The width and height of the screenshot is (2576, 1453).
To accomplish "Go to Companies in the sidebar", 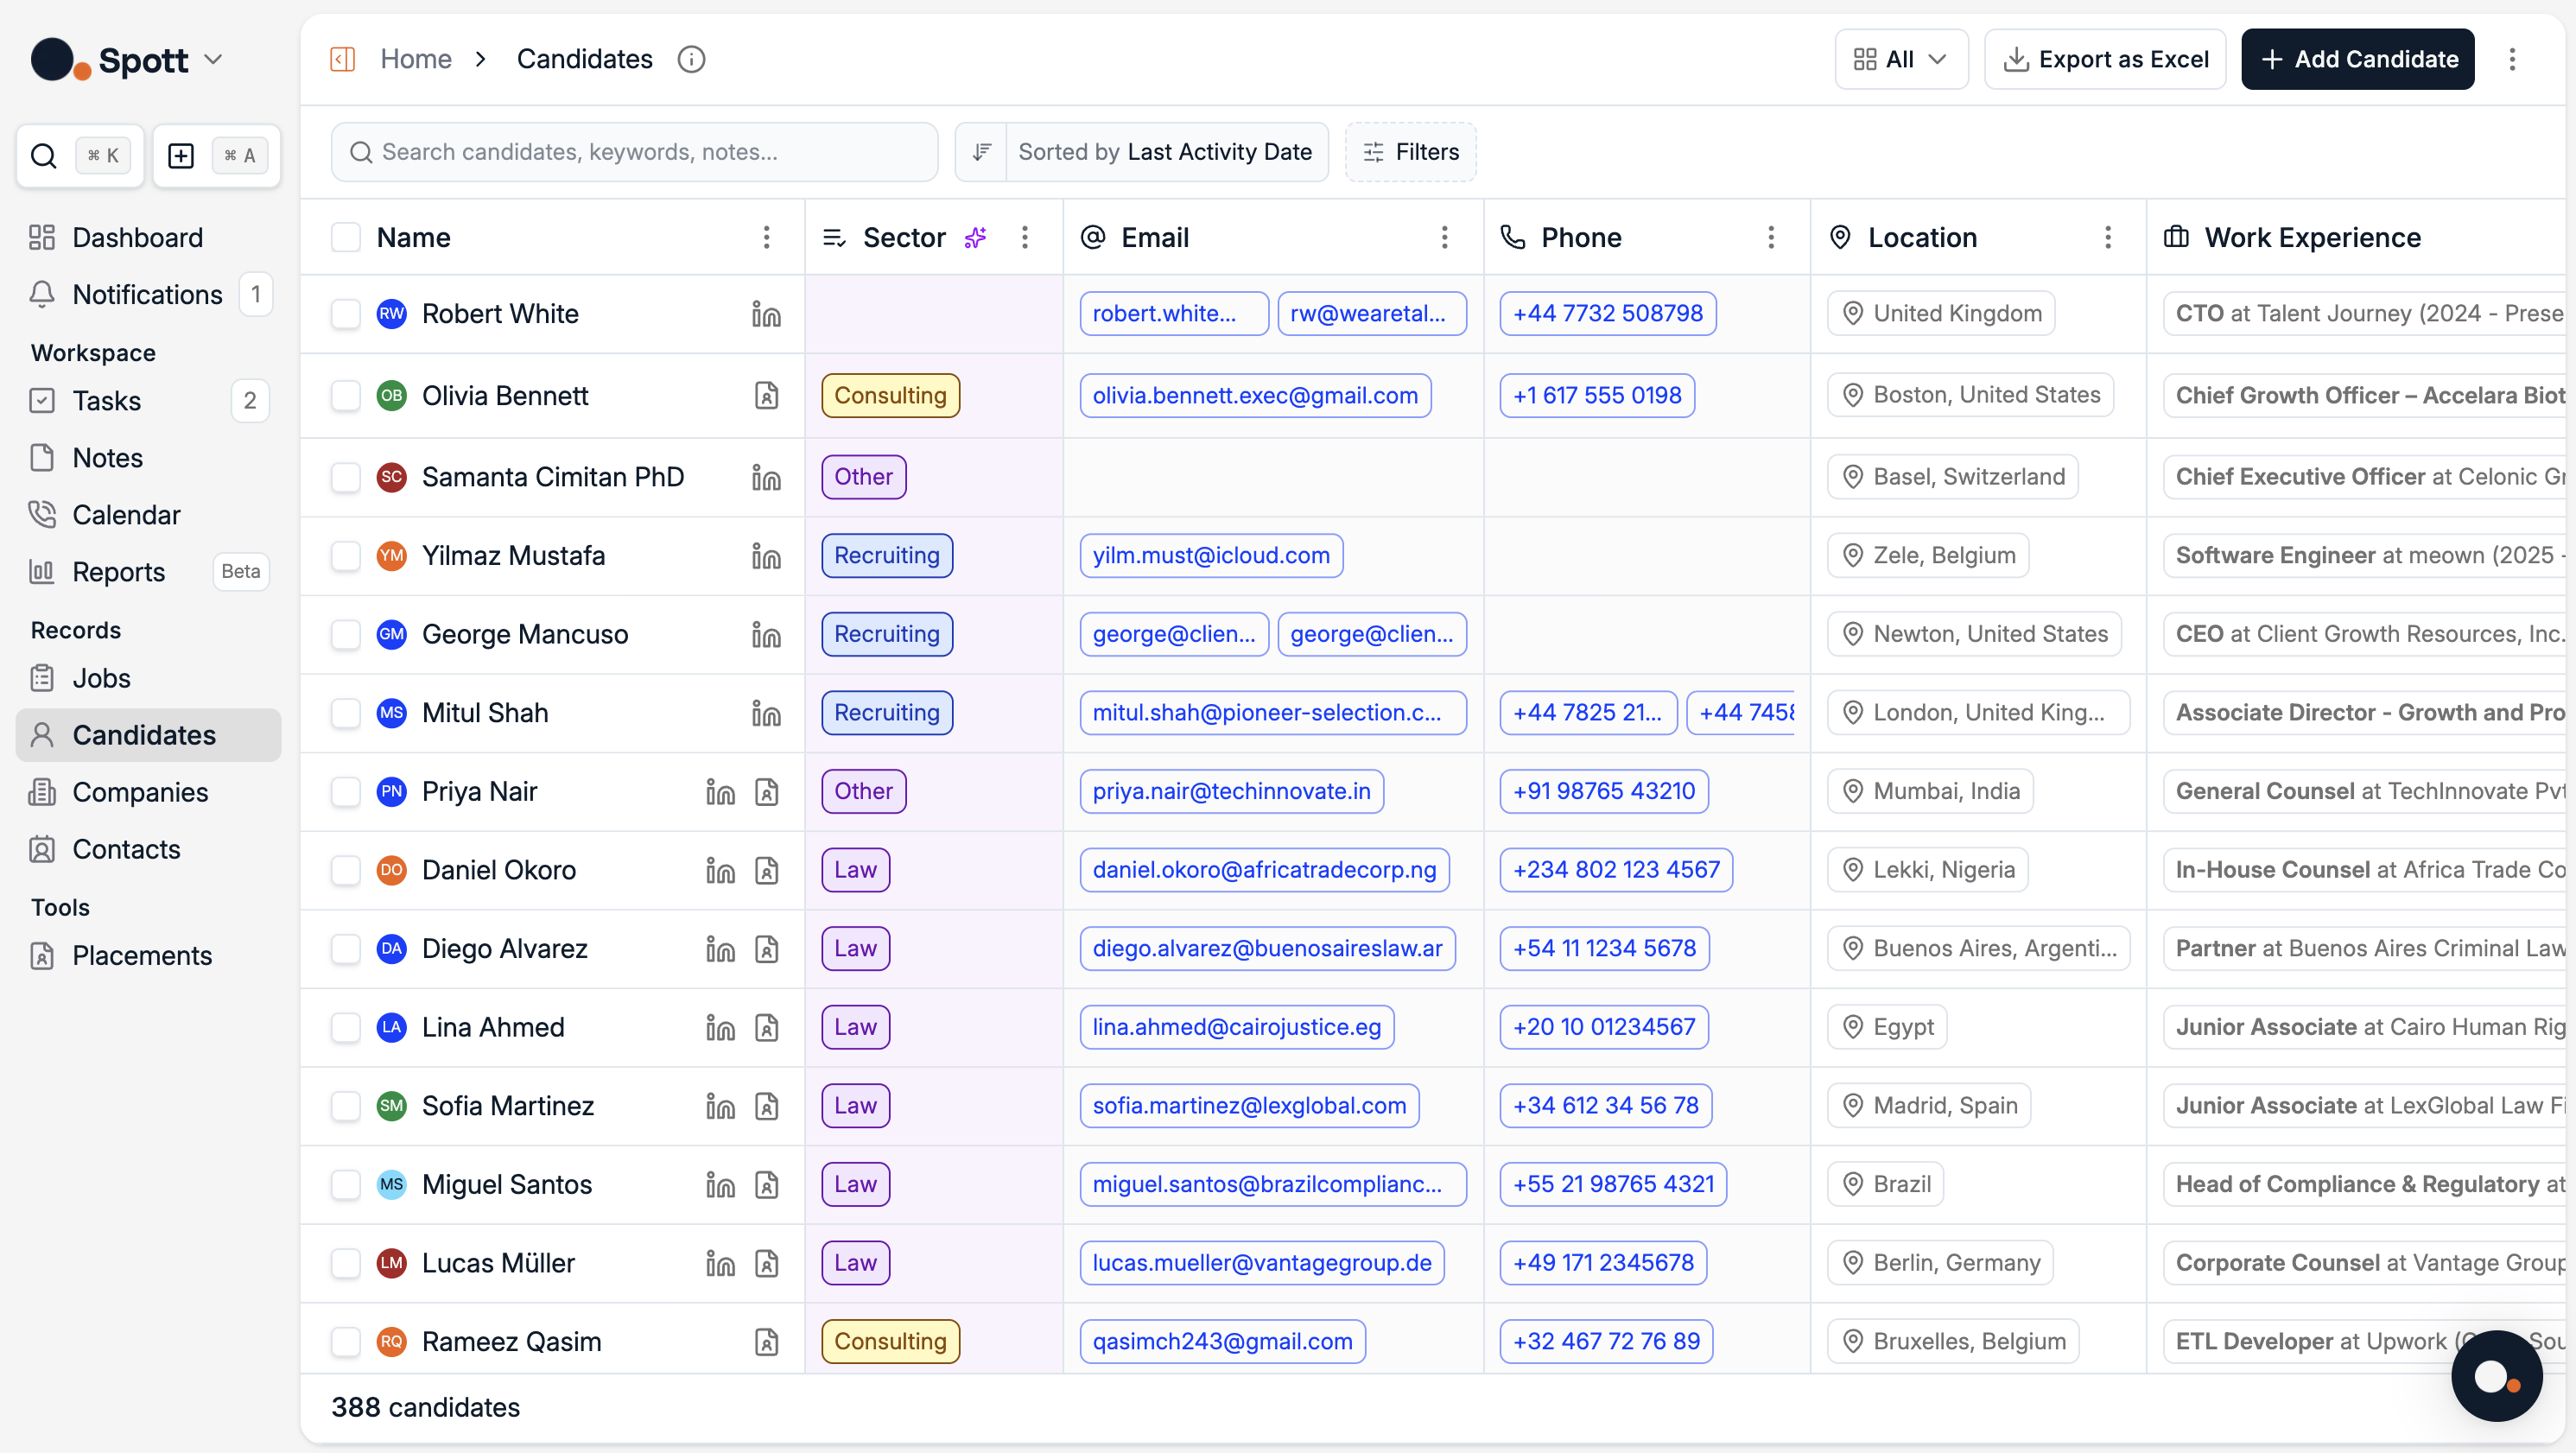I will pyautogui.click(x=140, y=792).
